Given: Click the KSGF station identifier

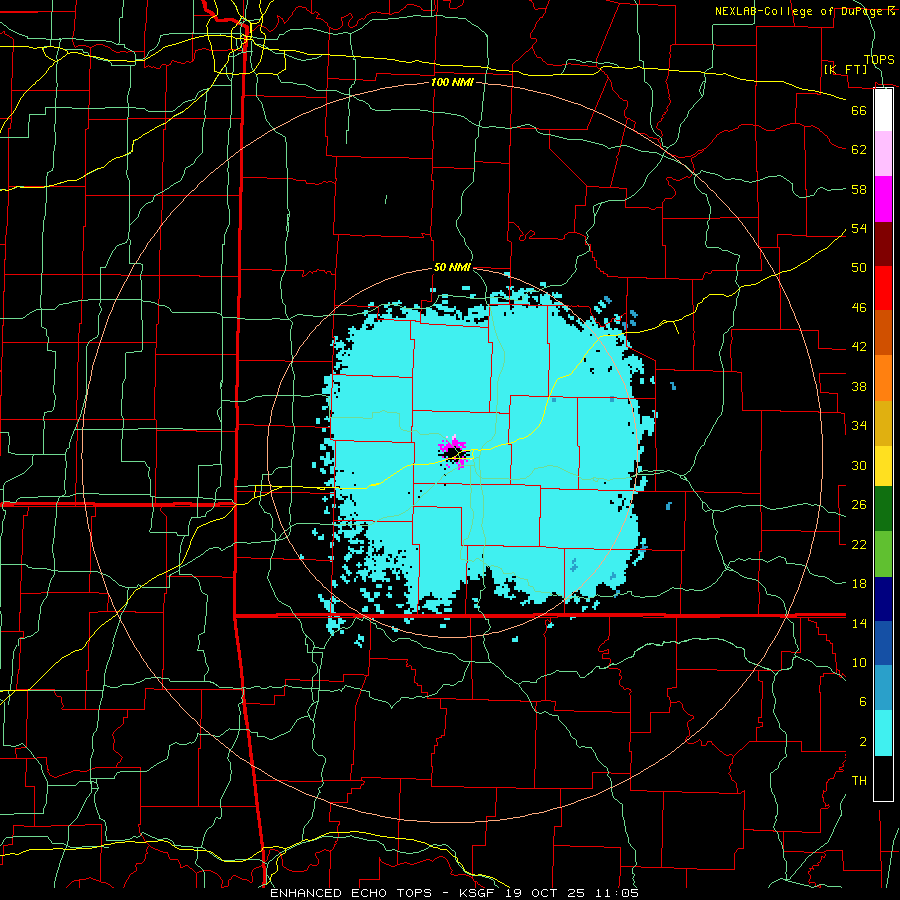Looking at the screenshot, I should (479, 893).
